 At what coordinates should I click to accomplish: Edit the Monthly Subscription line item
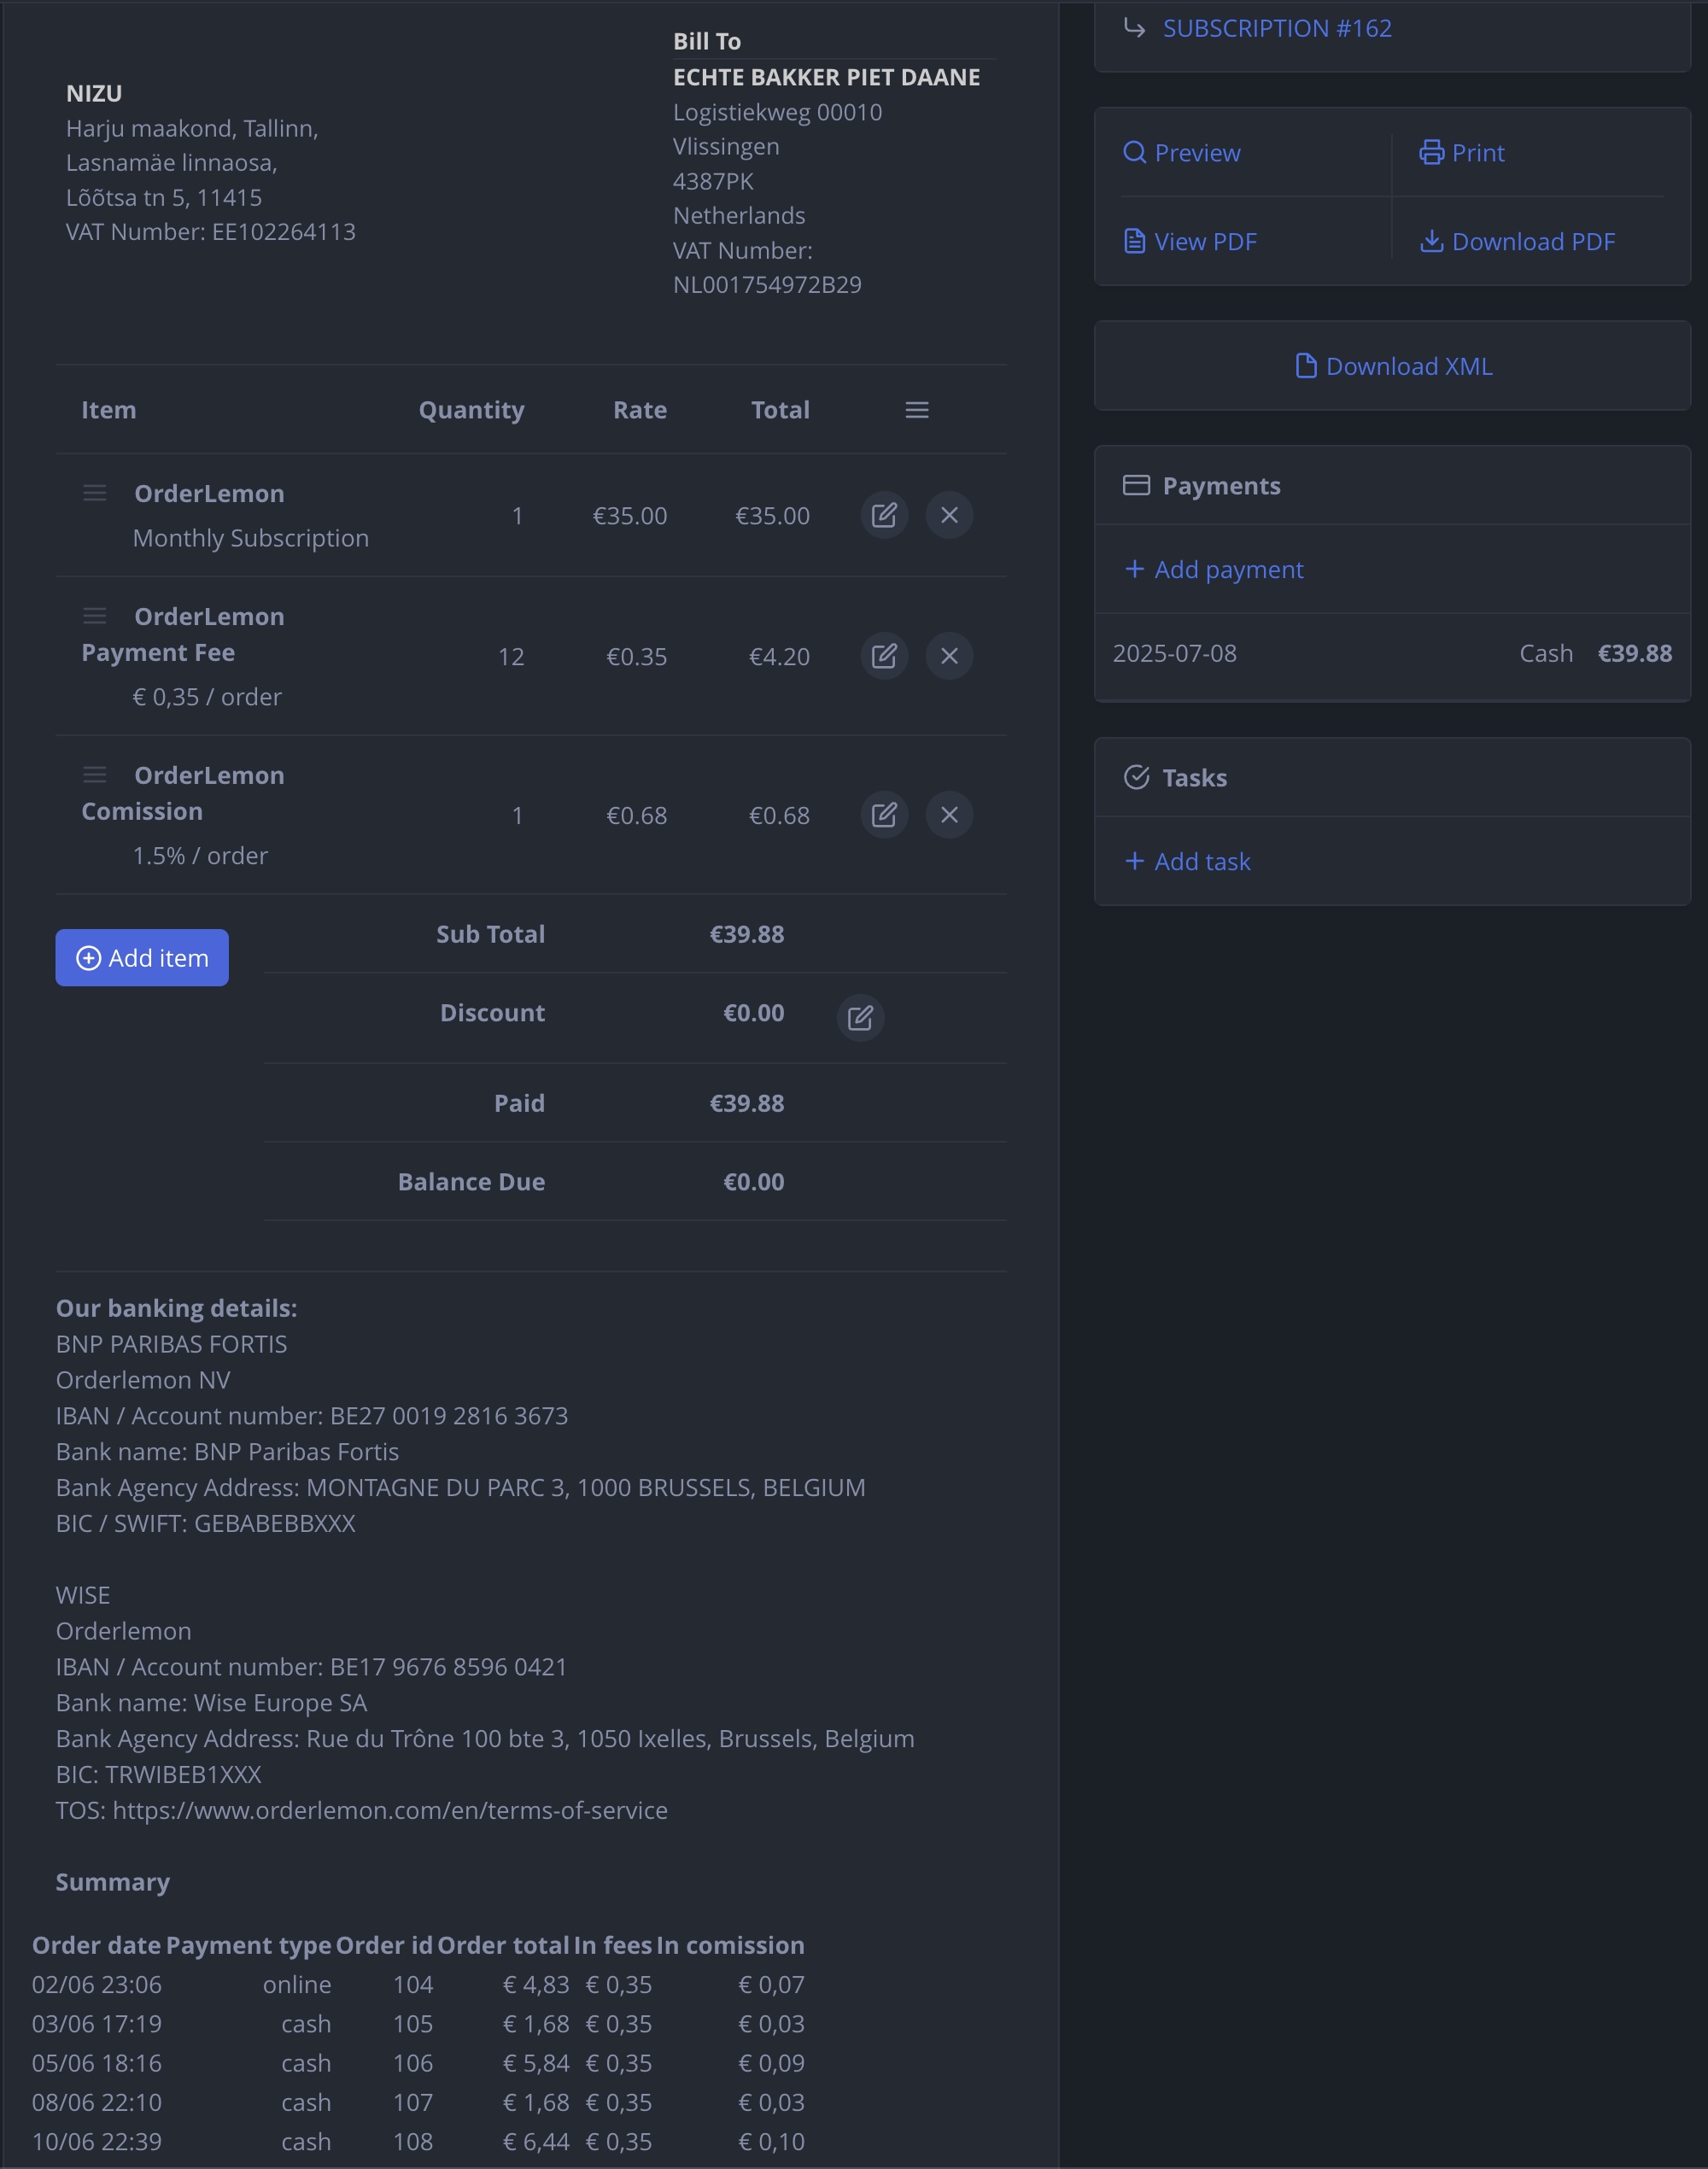point(884,515)
